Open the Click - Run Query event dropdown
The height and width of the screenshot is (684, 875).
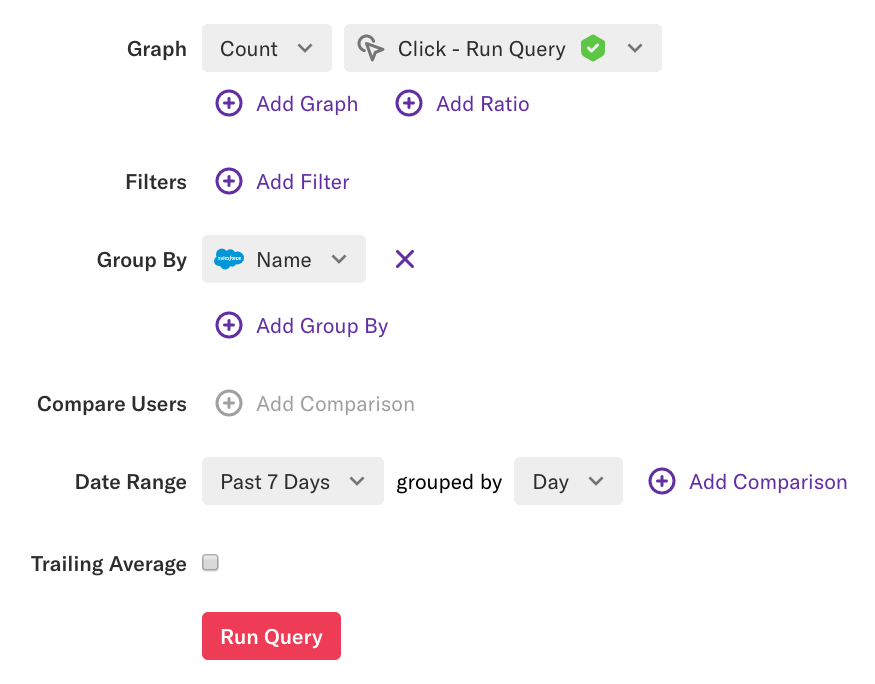click(x=503, y=48)
